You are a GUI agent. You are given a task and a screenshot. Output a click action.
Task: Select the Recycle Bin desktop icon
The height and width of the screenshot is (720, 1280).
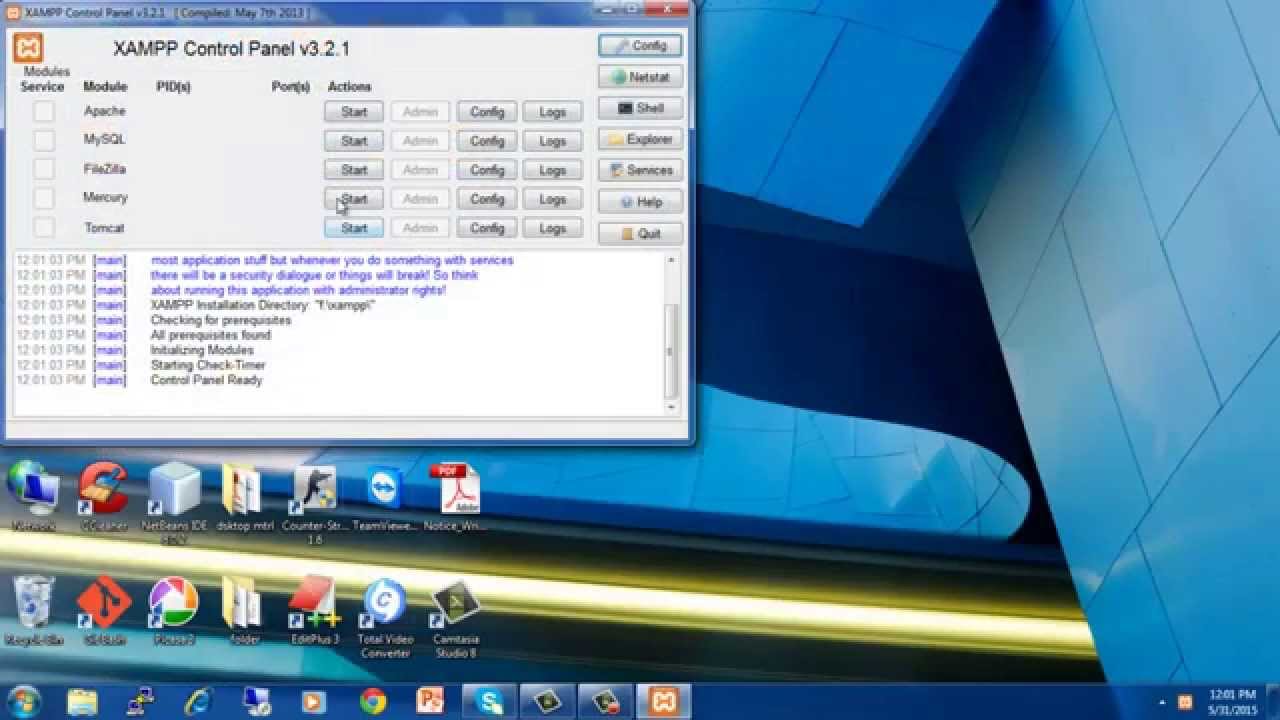point(33,610)
